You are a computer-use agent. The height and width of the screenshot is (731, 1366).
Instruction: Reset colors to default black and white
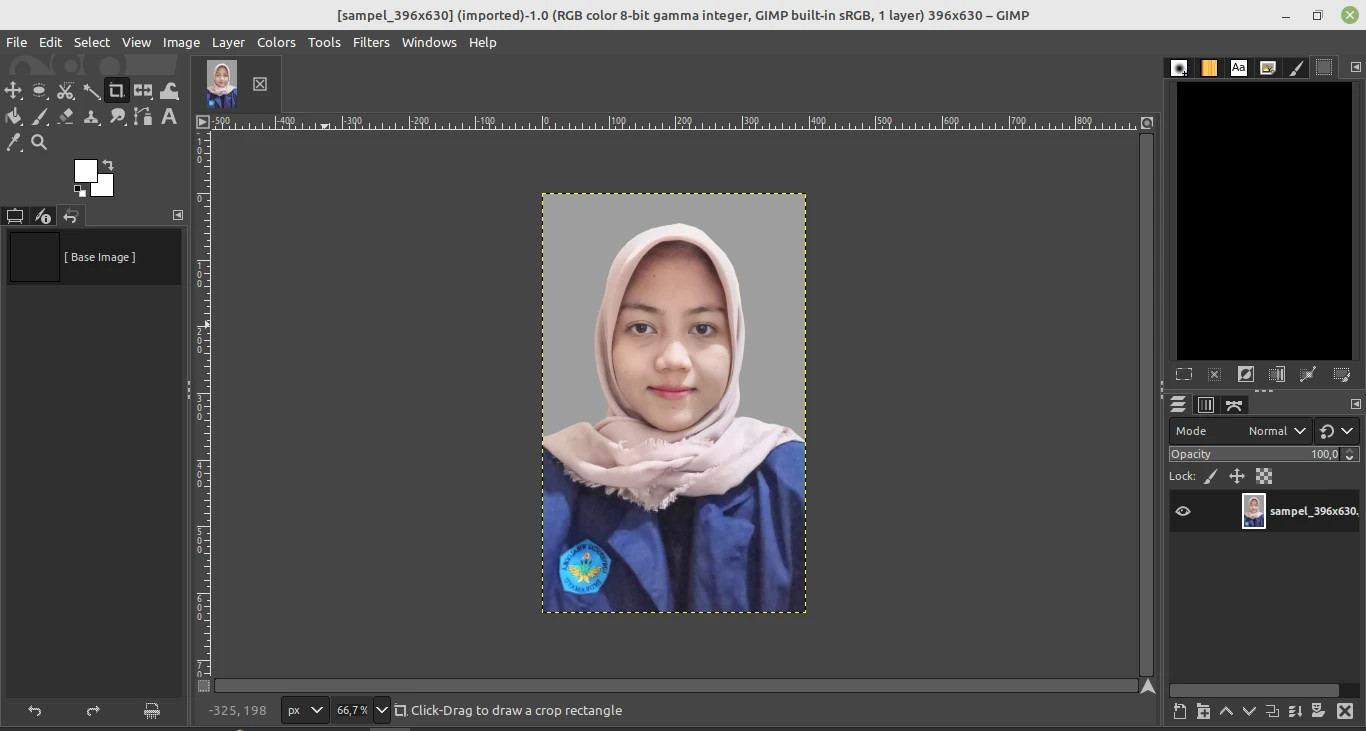[x=79, y=190]
